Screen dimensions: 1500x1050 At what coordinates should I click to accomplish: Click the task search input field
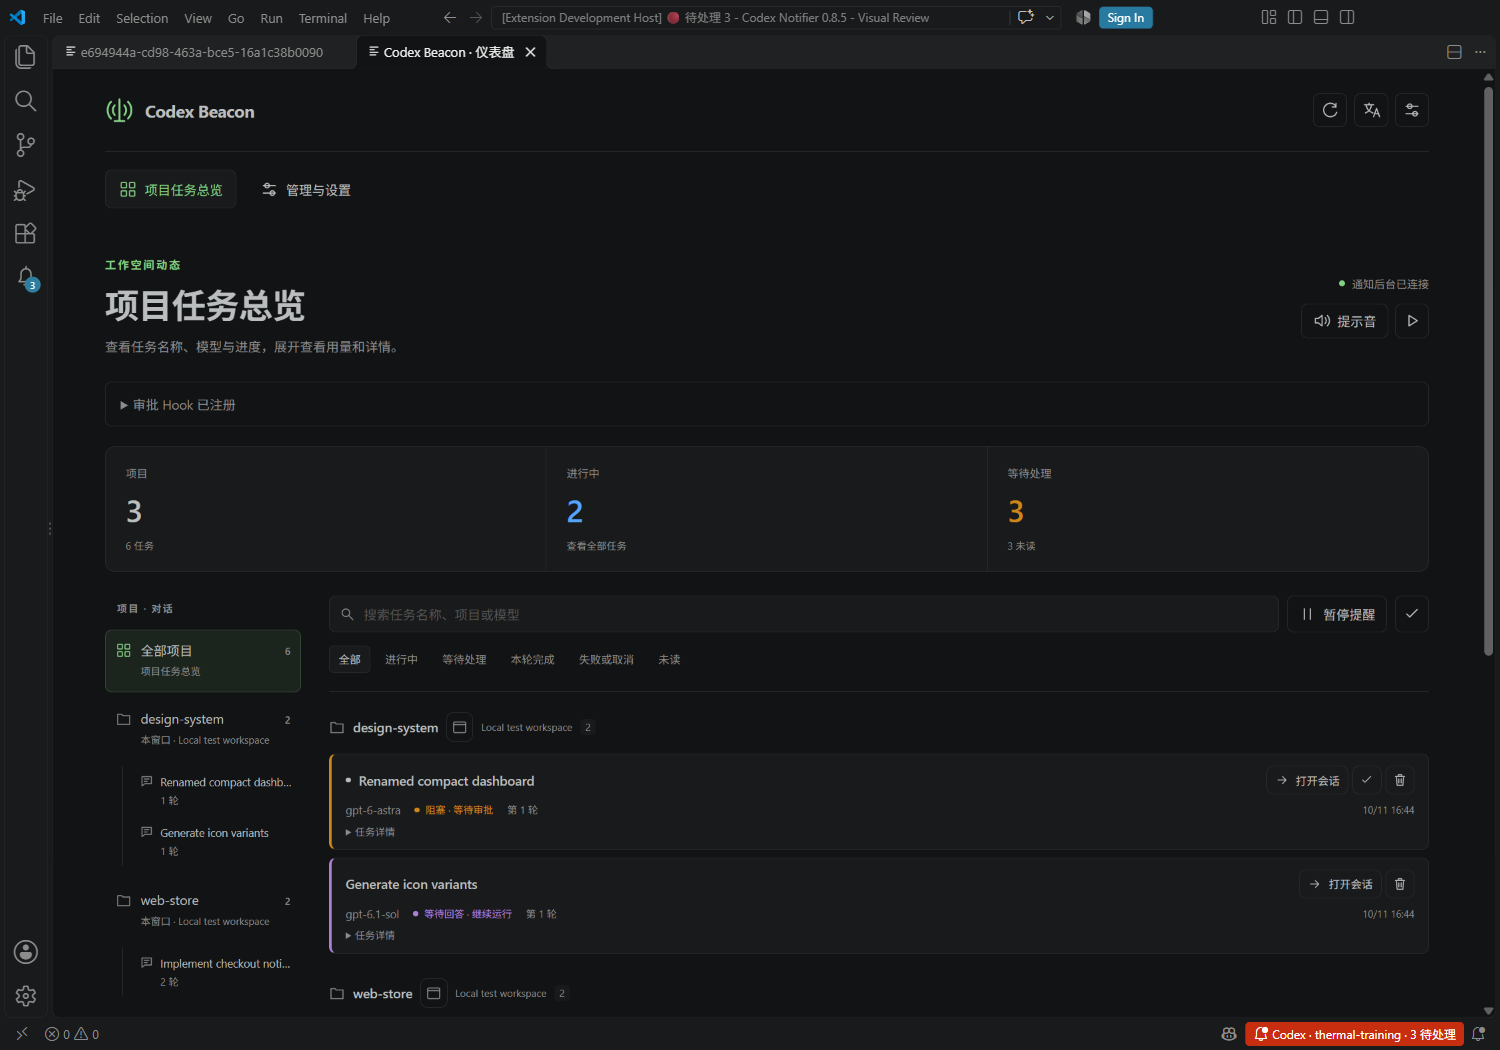click(804, 614)
